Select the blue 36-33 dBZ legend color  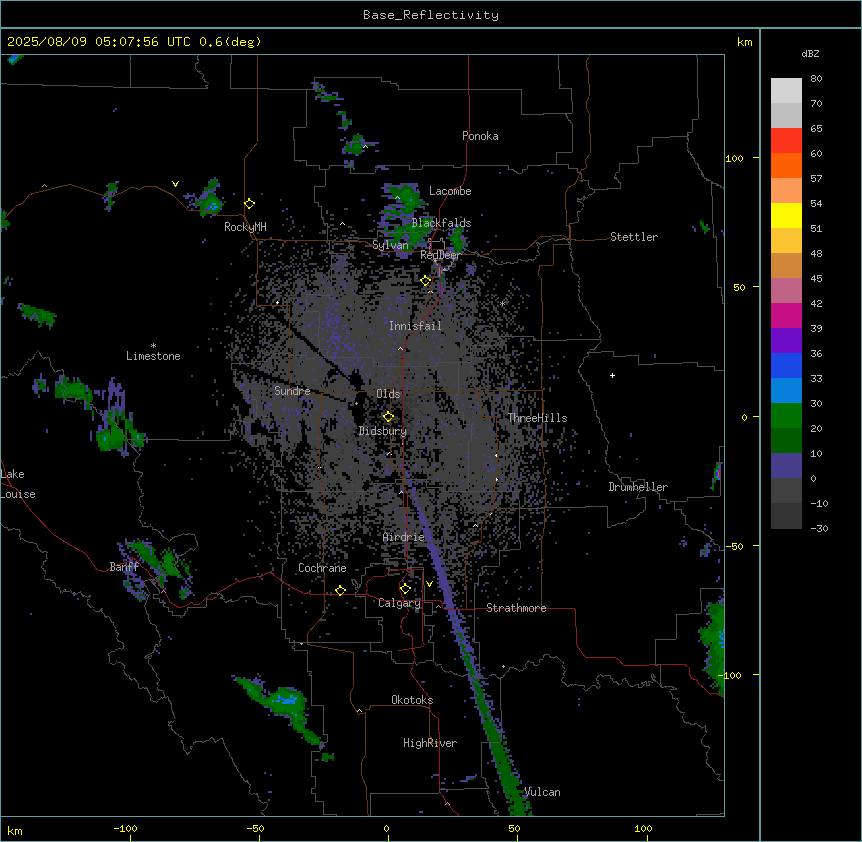pos(786,366)
